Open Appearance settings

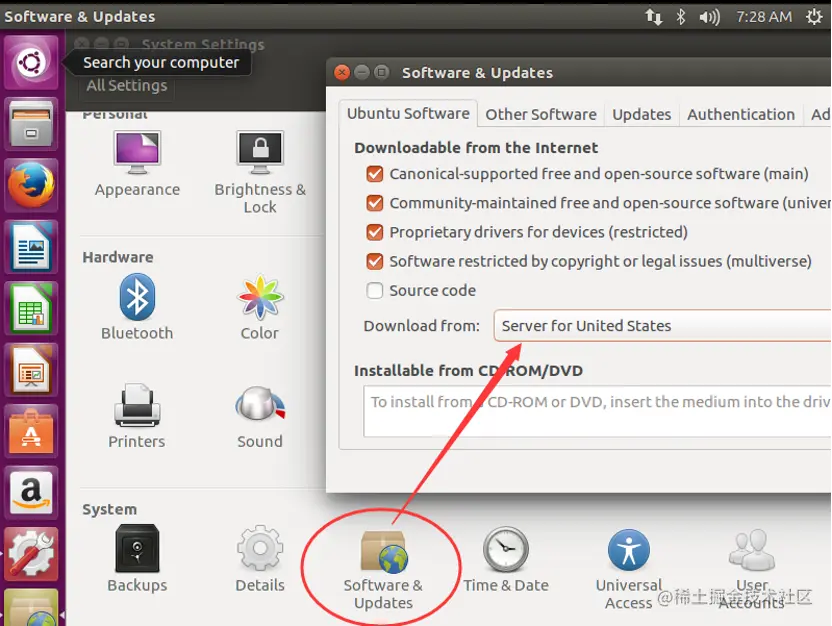137,164
